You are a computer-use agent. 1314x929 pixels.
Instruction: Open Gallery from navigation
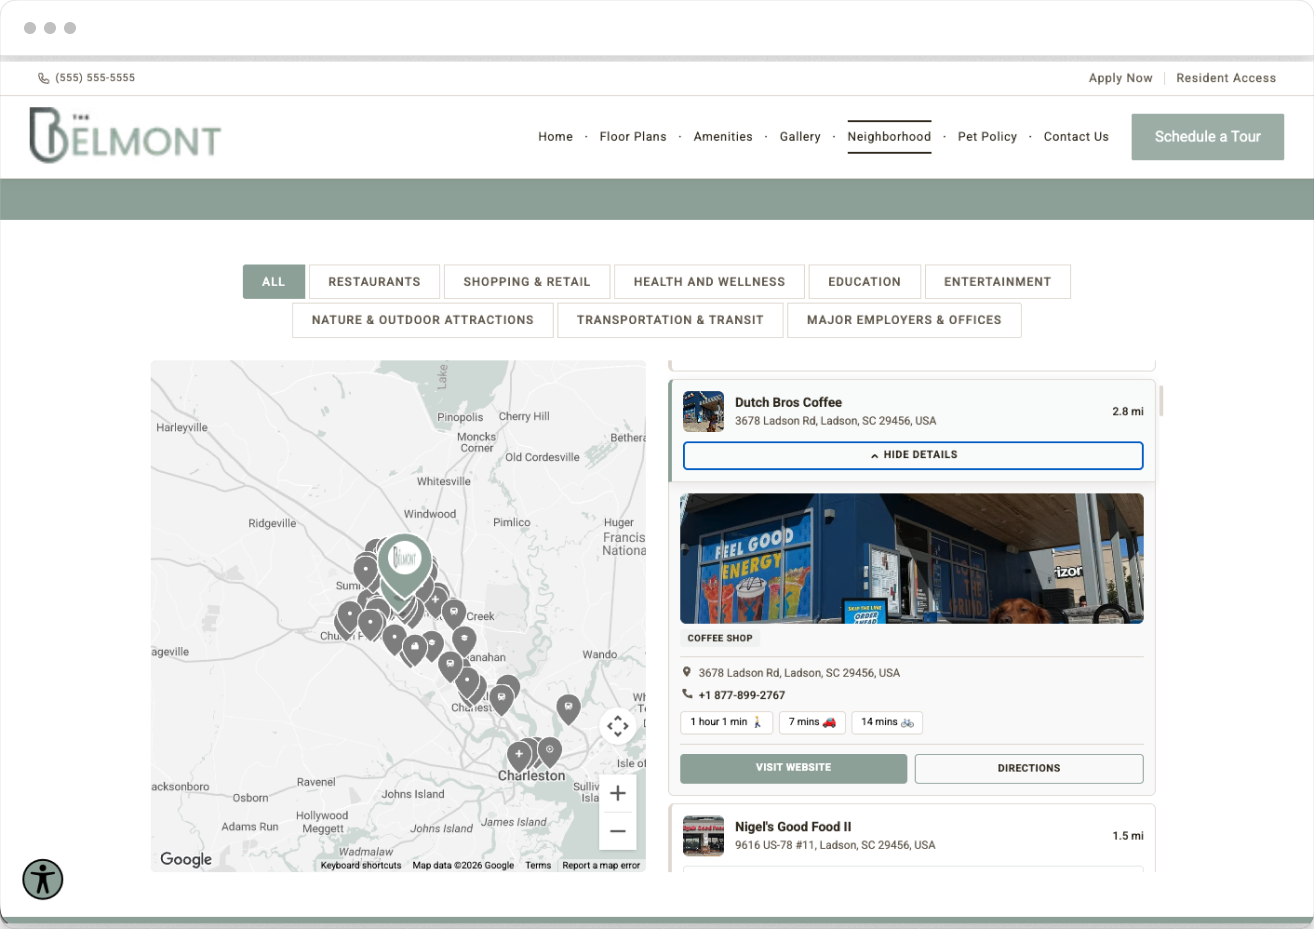point(800,137)
